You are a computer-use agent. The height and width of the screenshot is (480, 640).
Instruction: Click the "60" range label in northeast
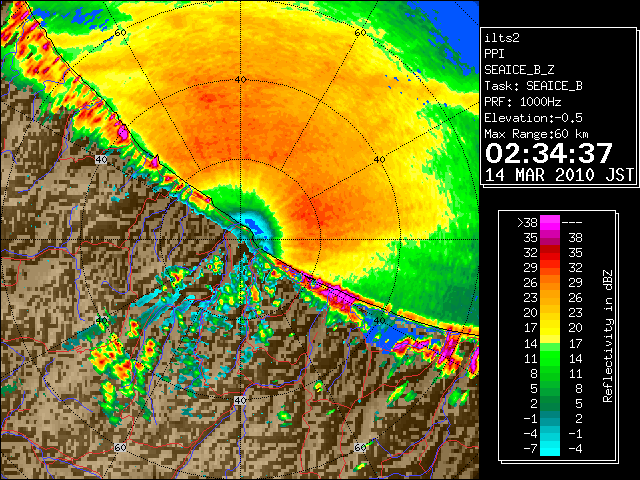(360, 32)
